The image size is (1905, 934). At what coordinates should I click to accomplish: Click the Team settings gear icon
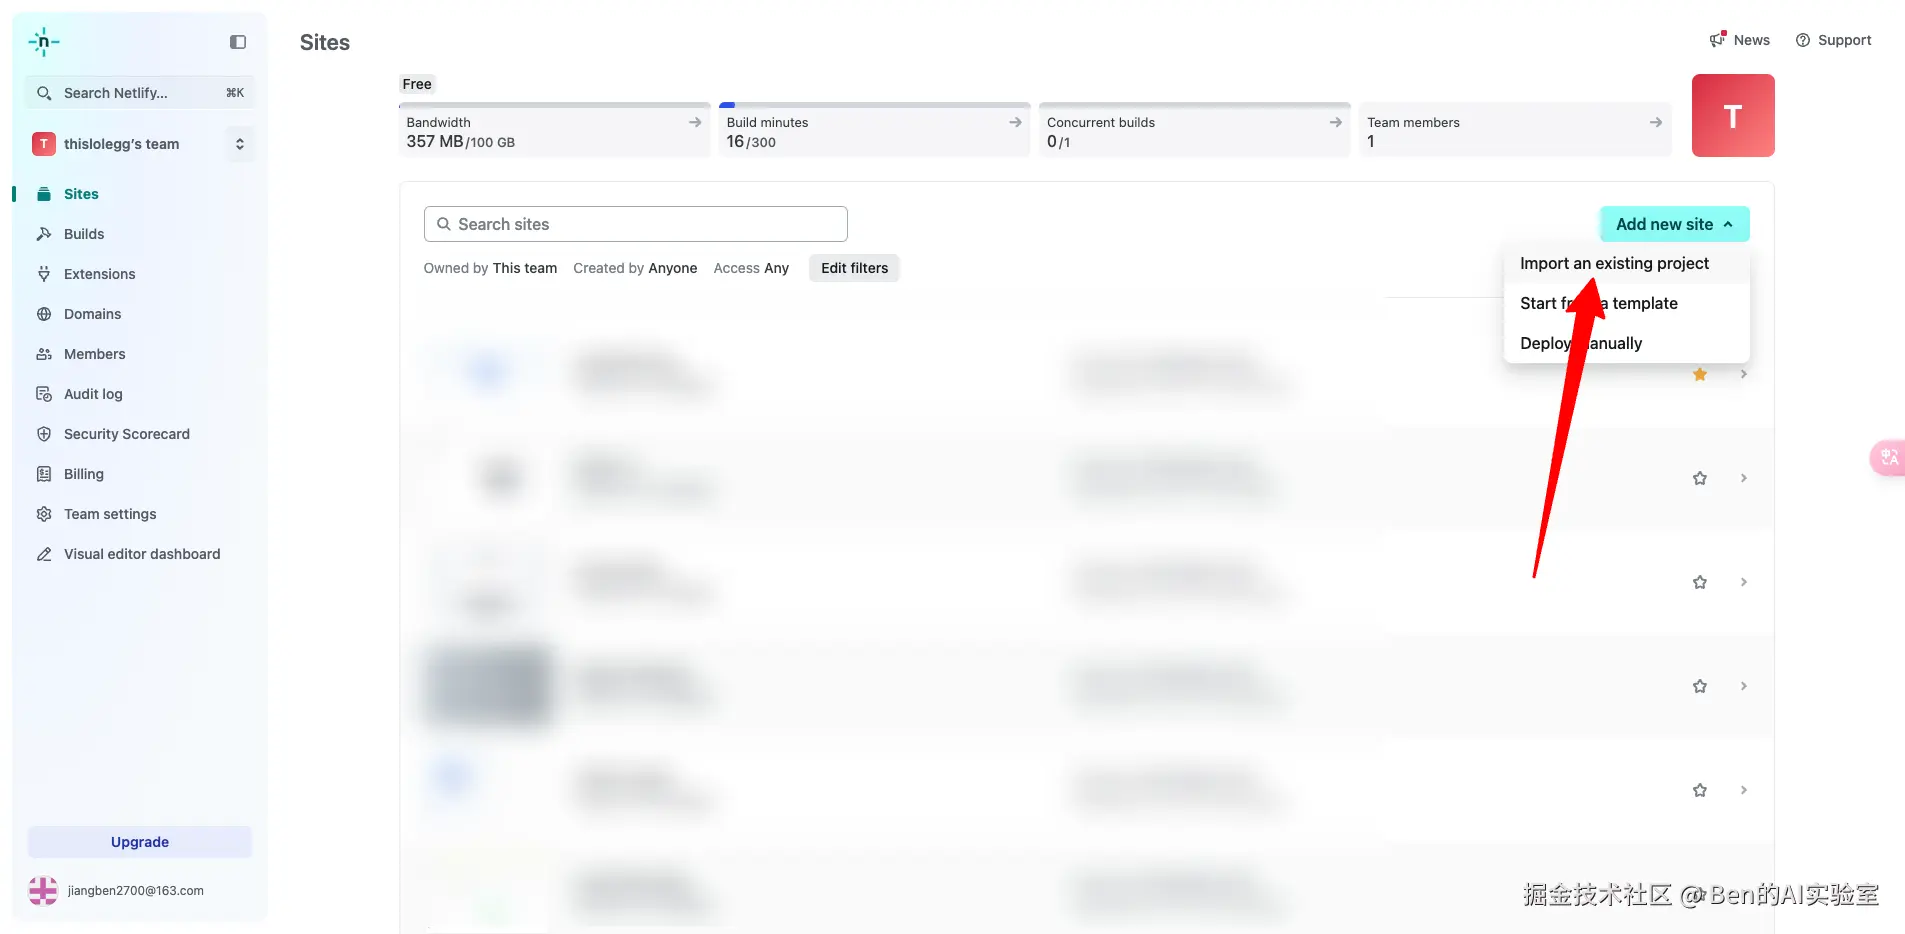tap(44, 514)
